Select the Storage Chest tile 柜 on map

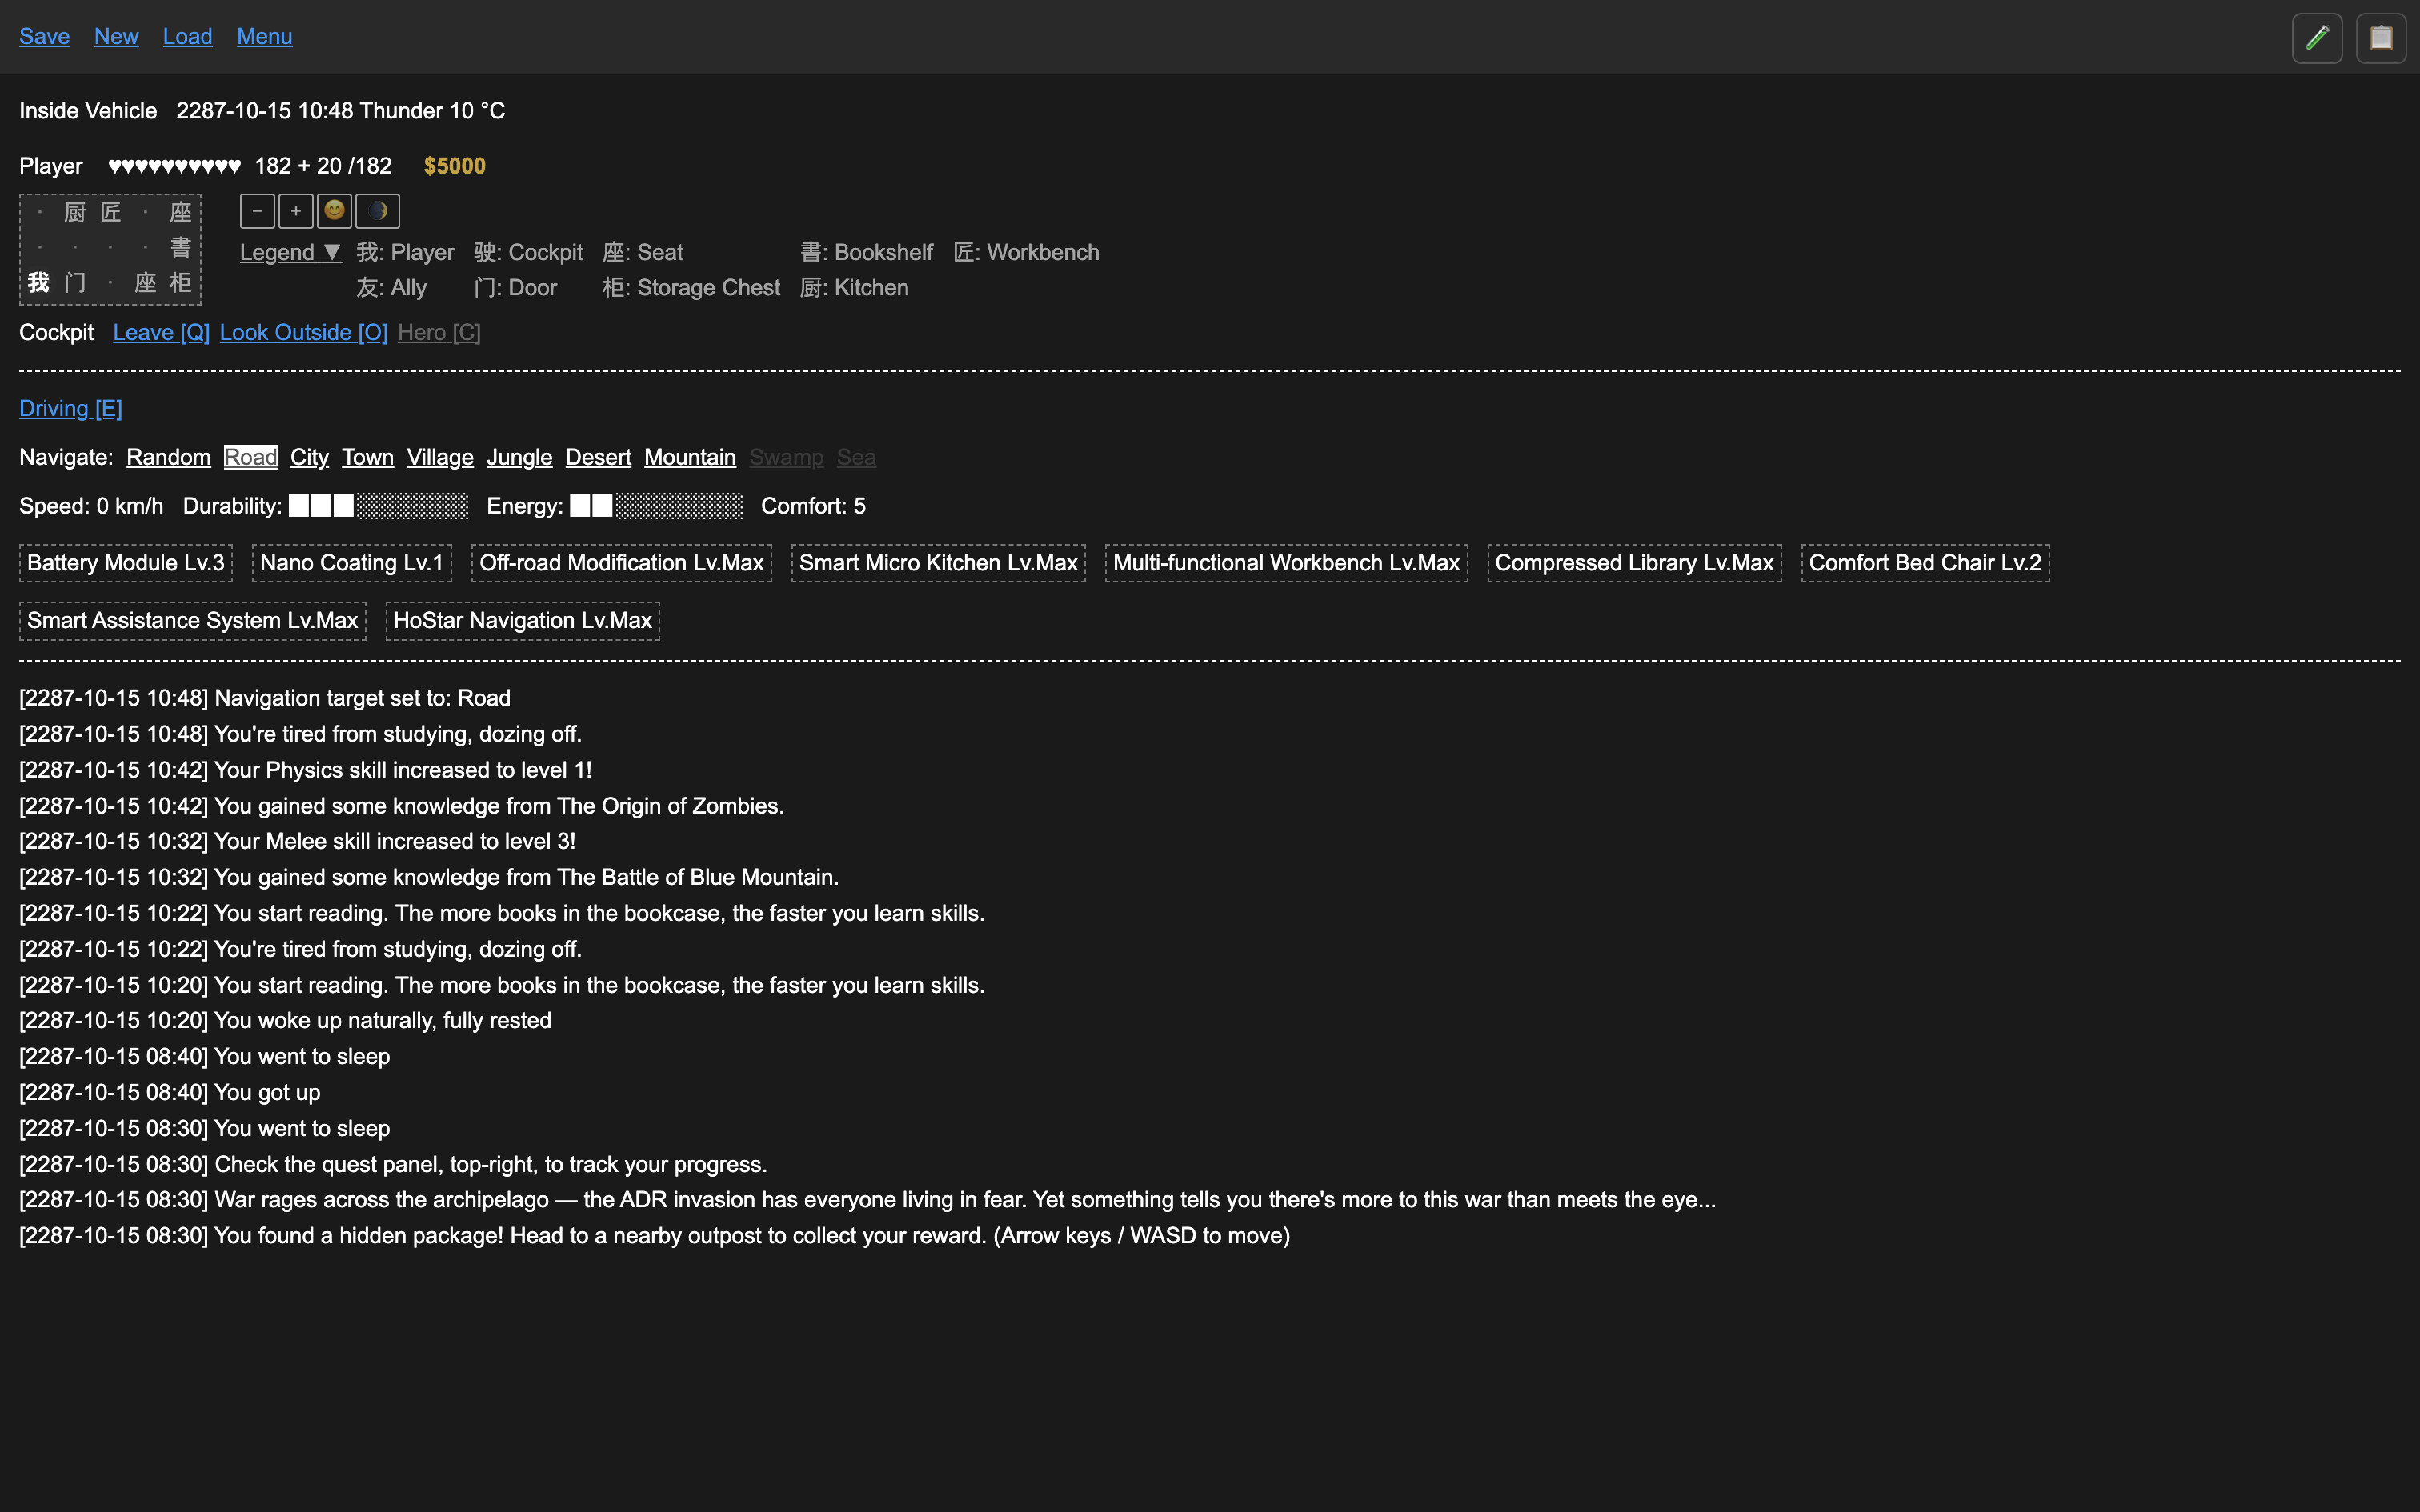pos(180,282)
